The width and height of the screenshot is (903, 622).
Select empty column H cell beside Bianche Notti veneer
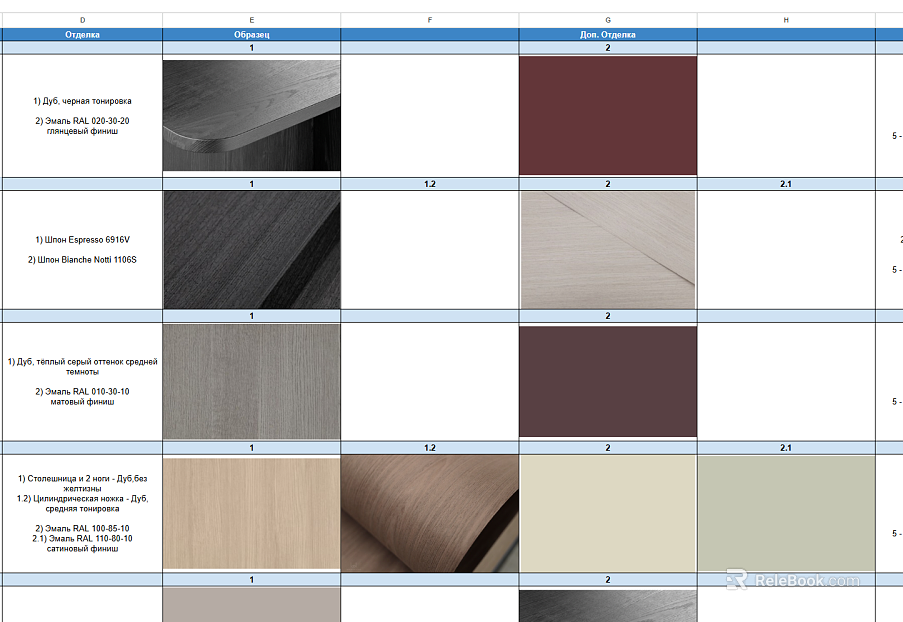point(786,250)
